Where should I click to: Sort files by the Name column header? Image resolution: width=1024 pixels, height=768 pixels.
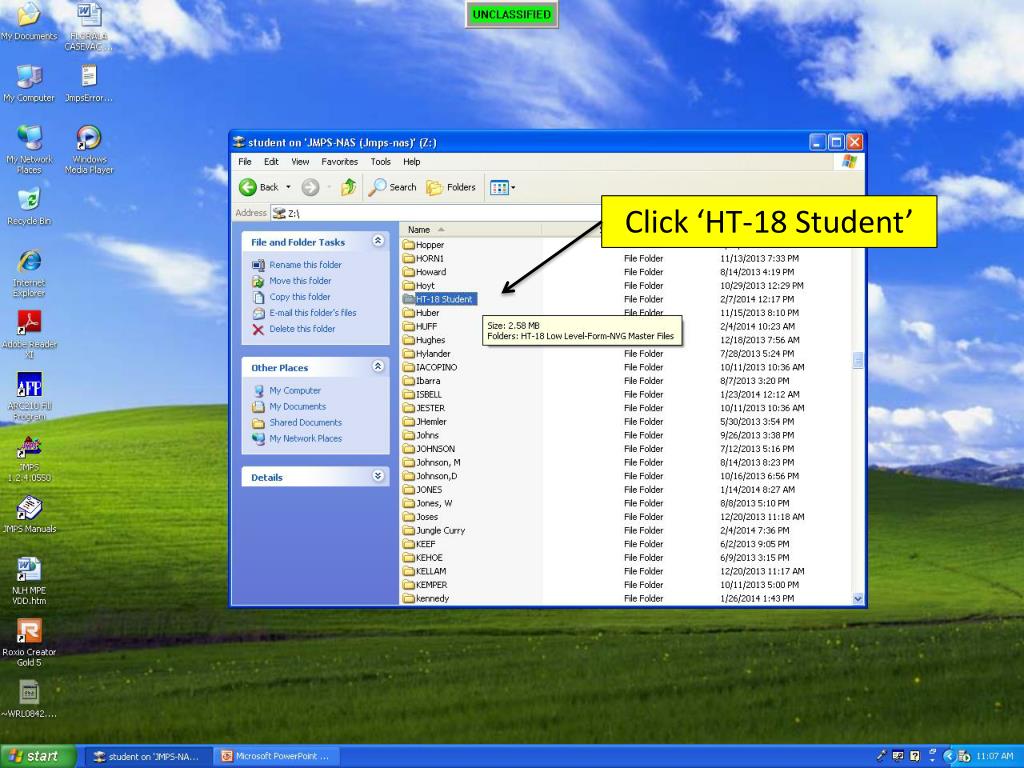point(470,229)
